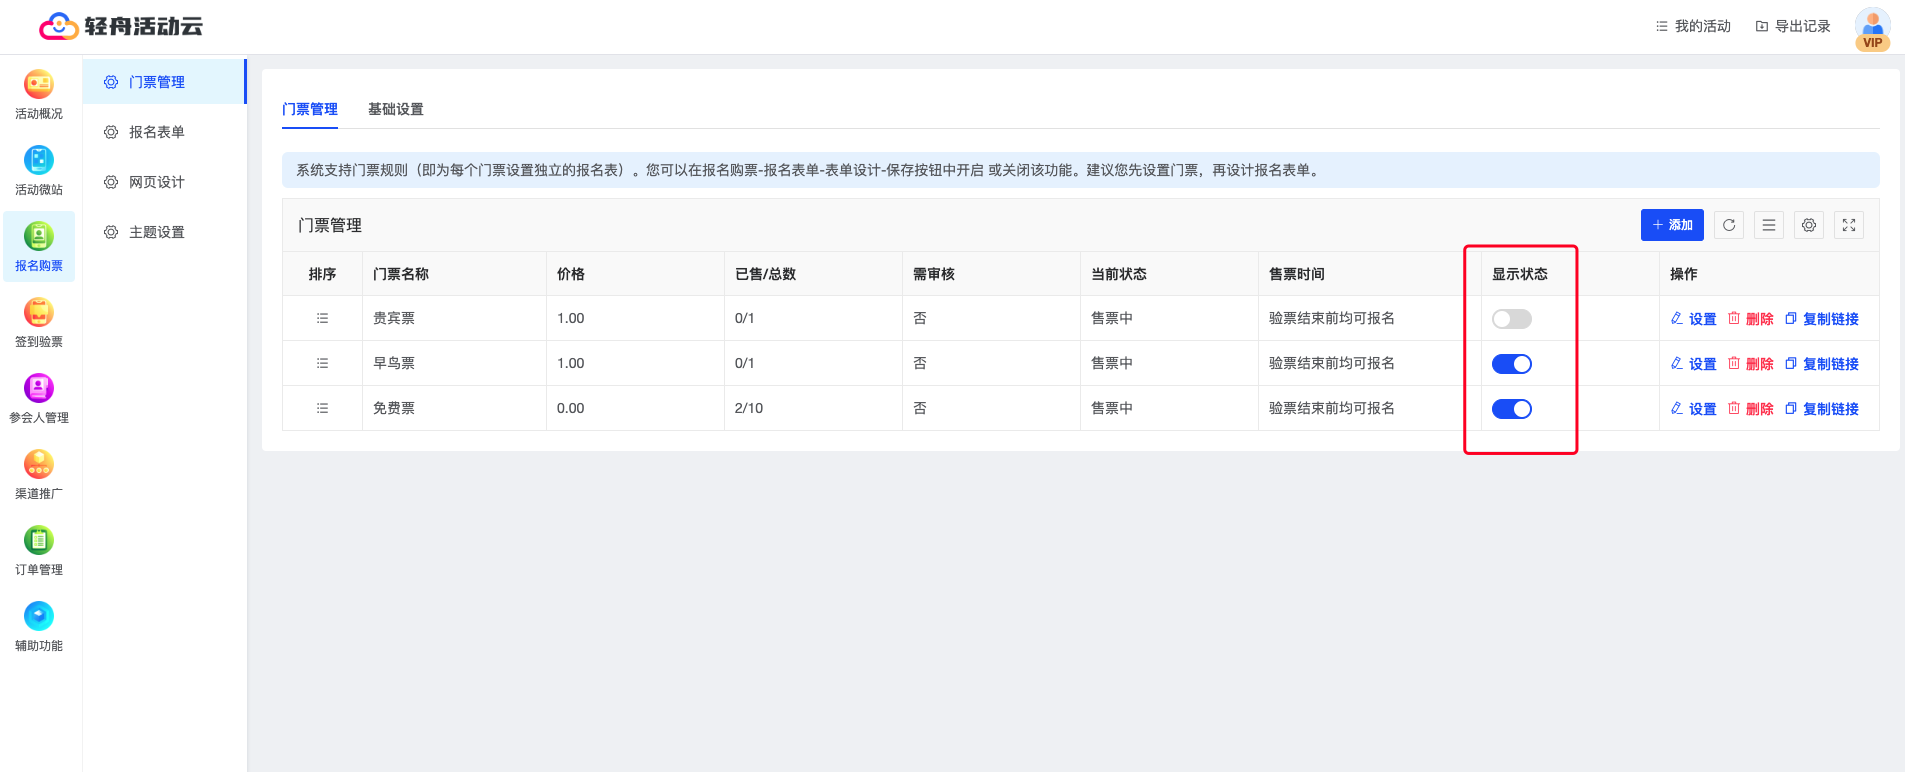Viewport: 1905px width, 772px height.
Task: Click 删除 for 早鸟票
Action: pos(1750,364)
